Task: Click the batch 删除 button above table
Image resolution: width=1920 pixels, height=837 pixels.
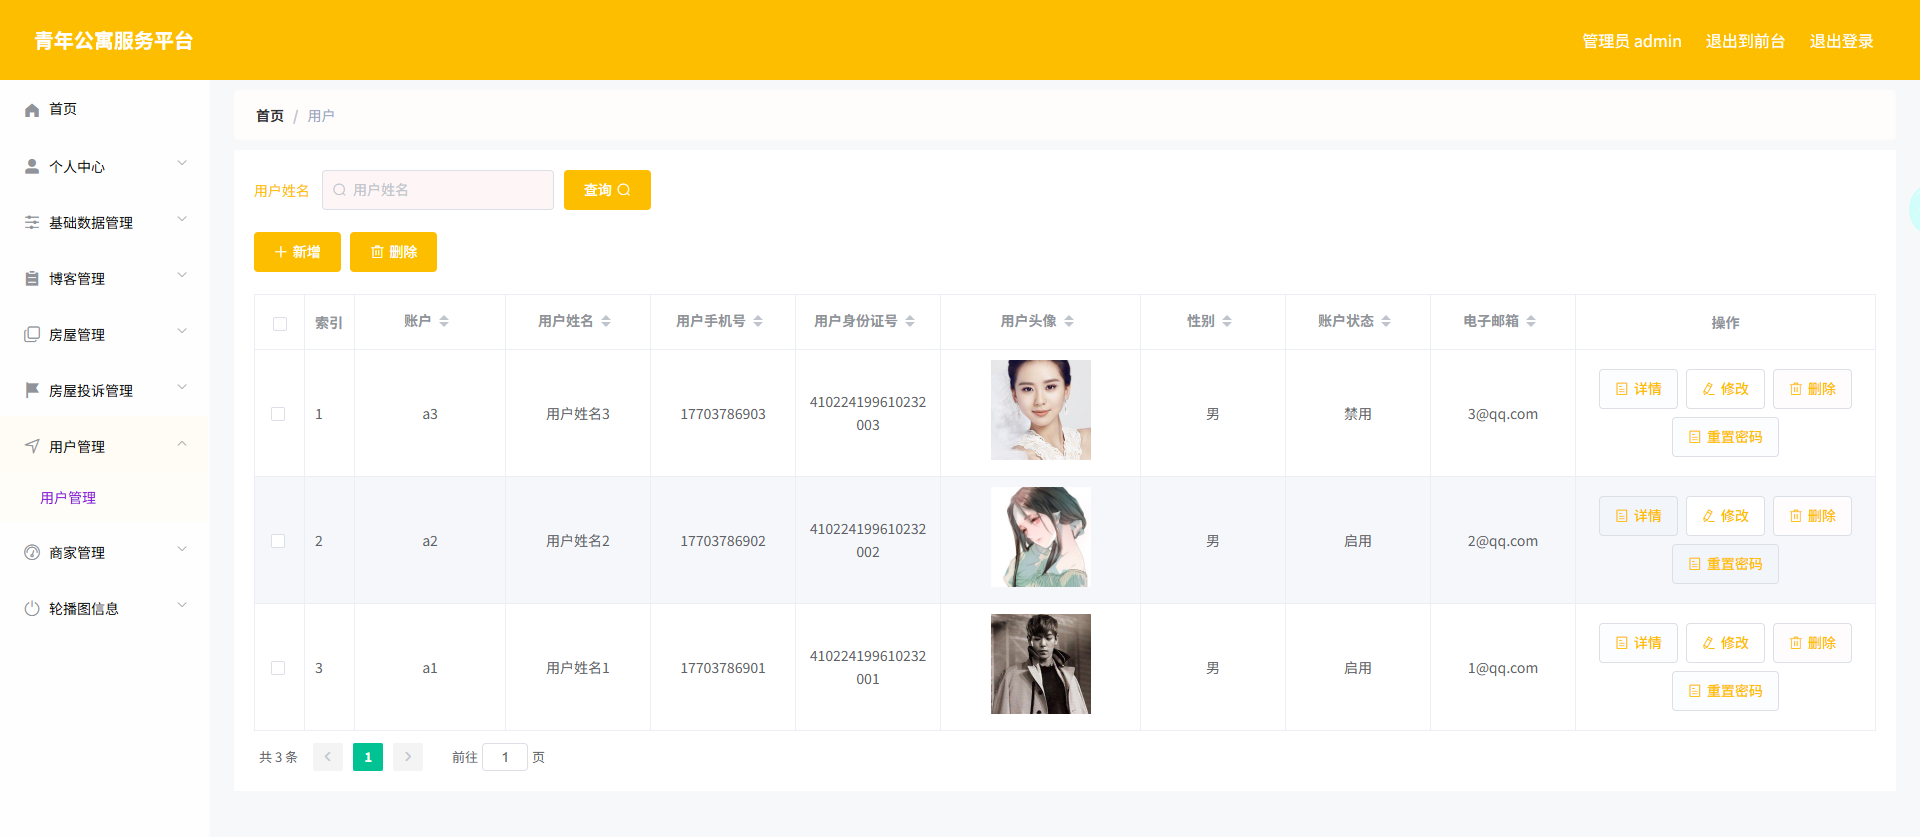Action: 393,252
